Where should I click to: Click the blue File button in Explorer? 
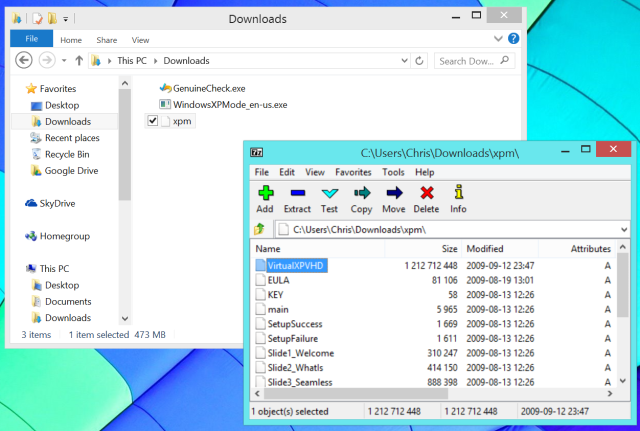(30, 40)
